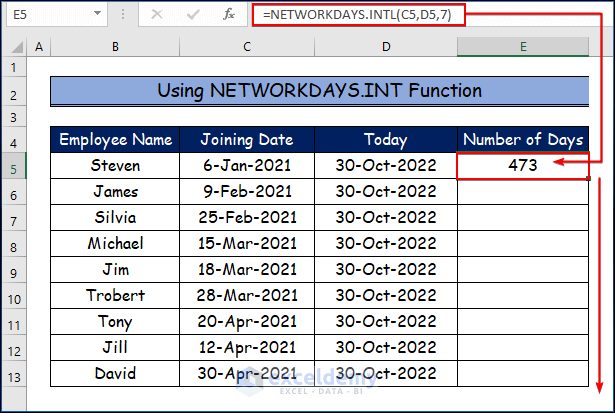Click the 'Today' header cell

point(386,139)
